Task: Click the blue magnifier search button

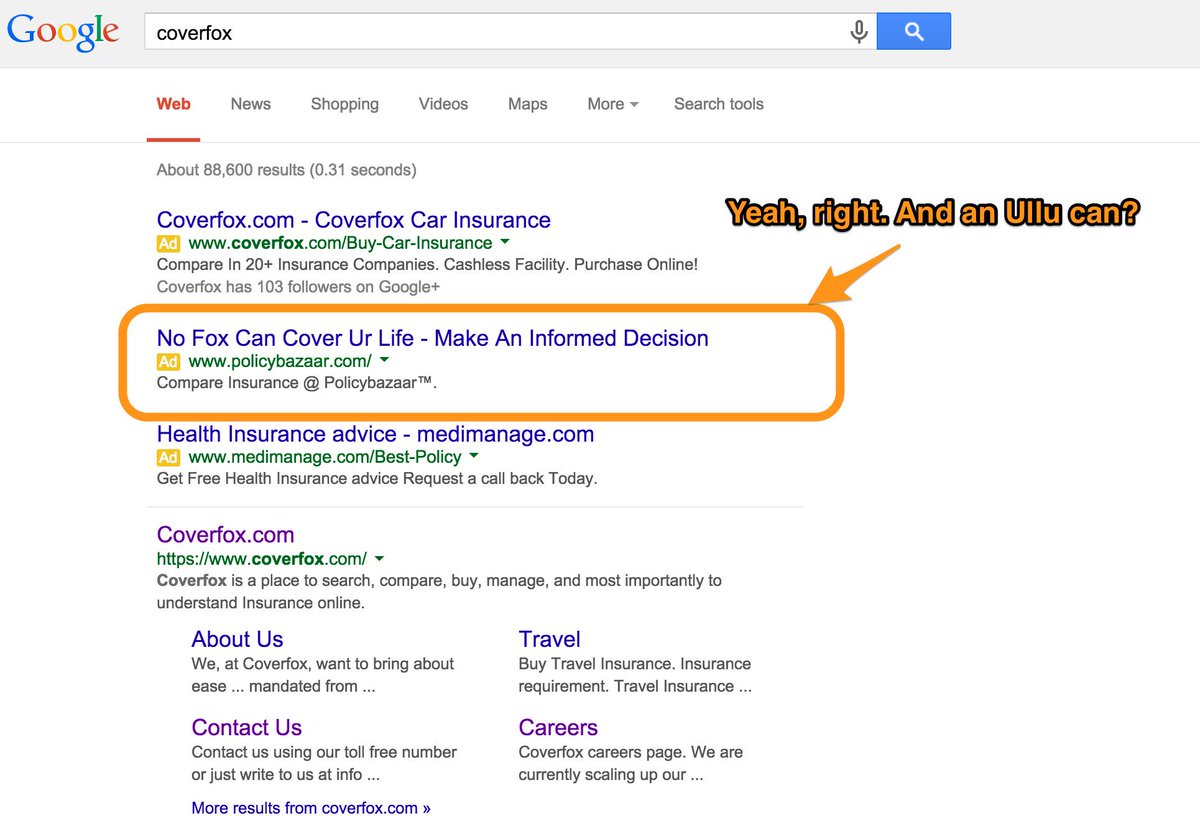Action: click(914, 32)
